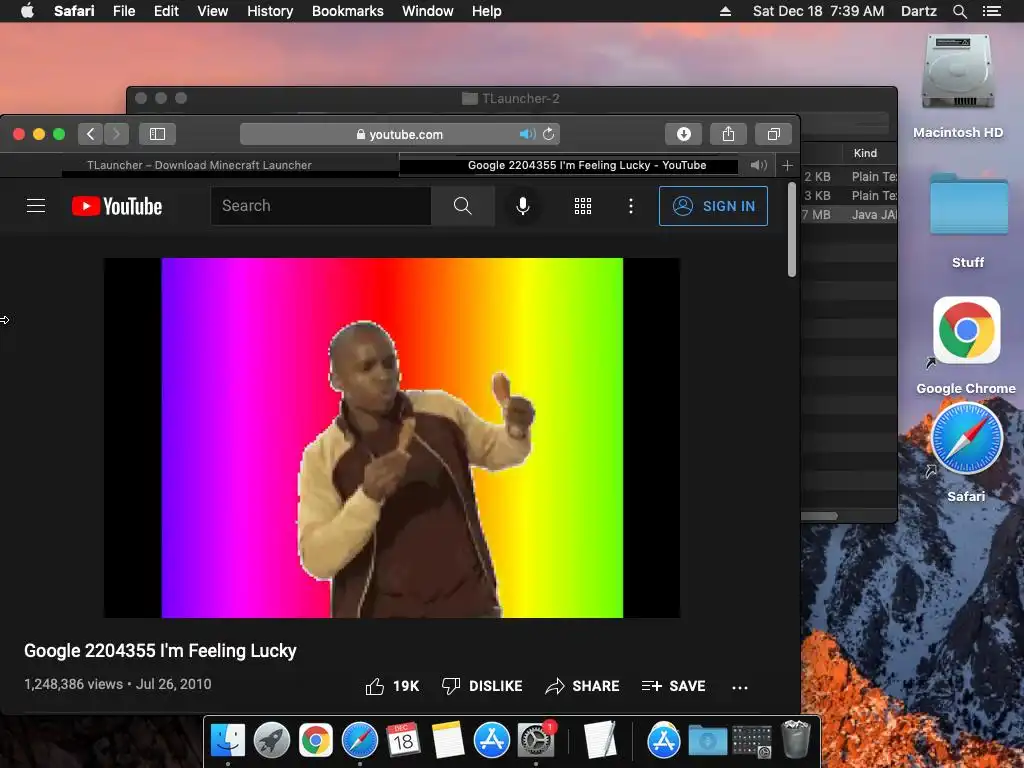Open Finder from the Dock
Image resolution: width=1024 pixels, height=768 pixels.
228,741
